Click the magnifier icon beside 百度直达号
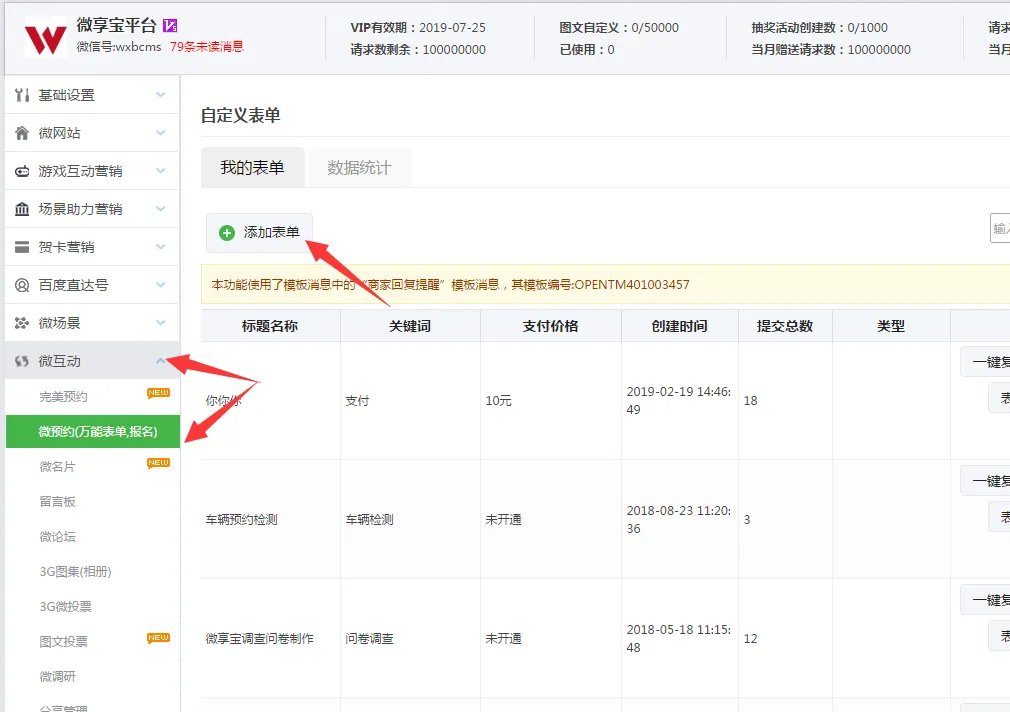This screenshot has width=1010, height=712. pyautogui.click(x=23, y=285)
